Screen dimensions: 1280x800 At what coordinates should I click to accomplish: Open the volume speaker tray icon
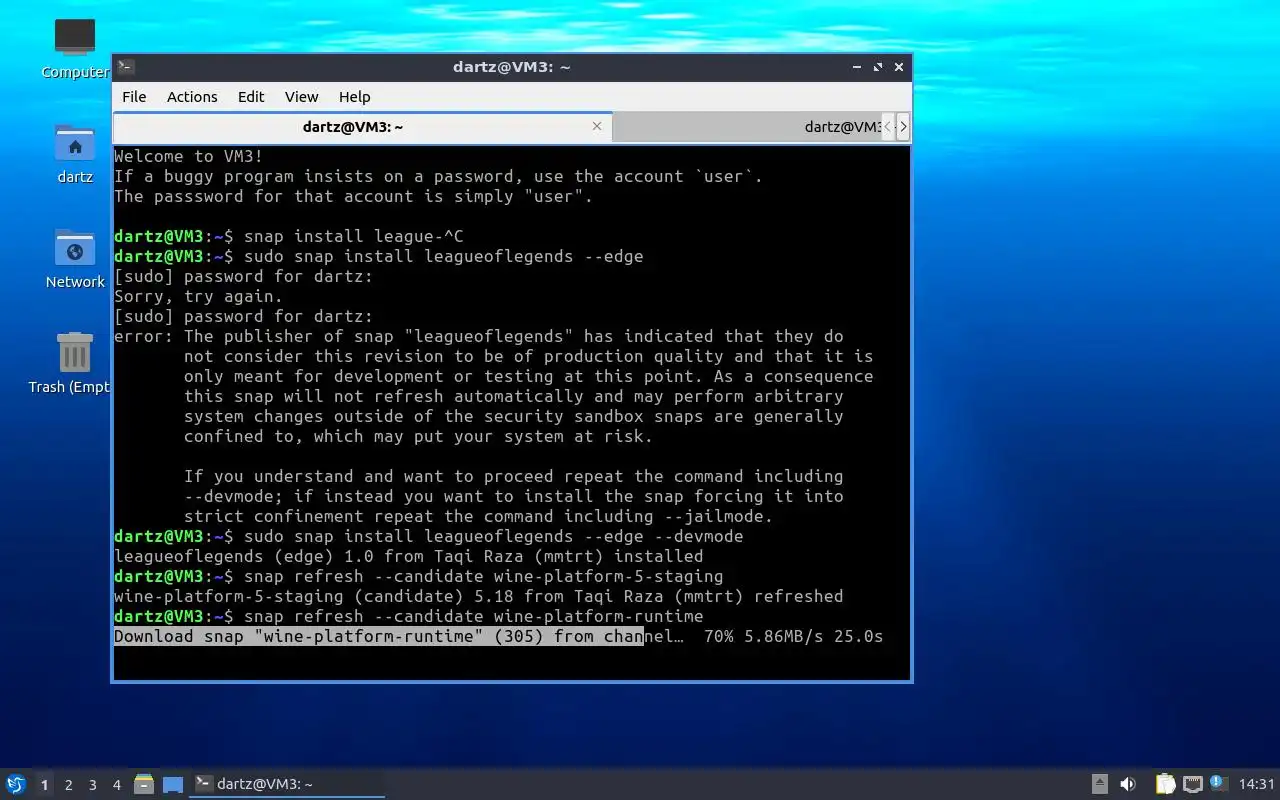pos(1128,784)
